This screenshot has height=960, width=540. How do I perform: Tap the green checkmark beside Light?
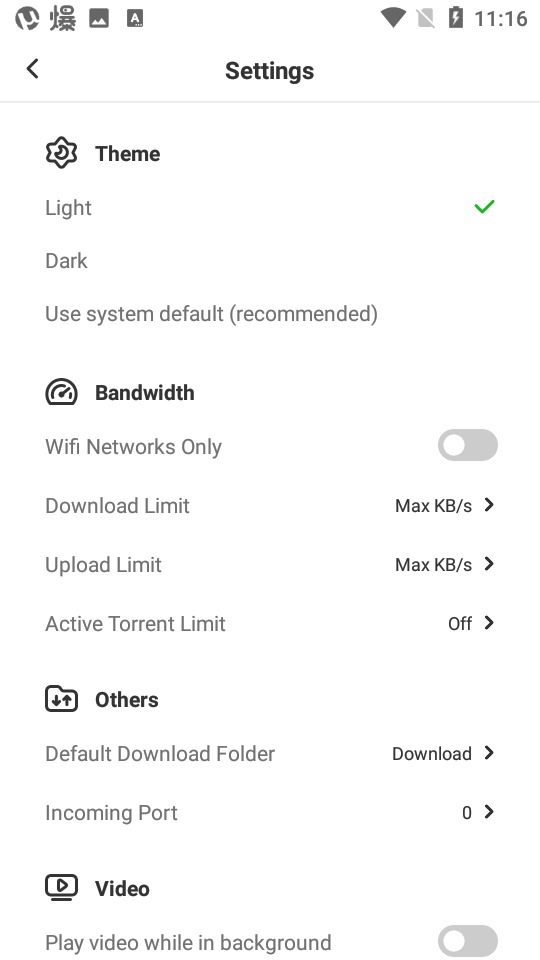pyautogui.click(x=484, y=207)
